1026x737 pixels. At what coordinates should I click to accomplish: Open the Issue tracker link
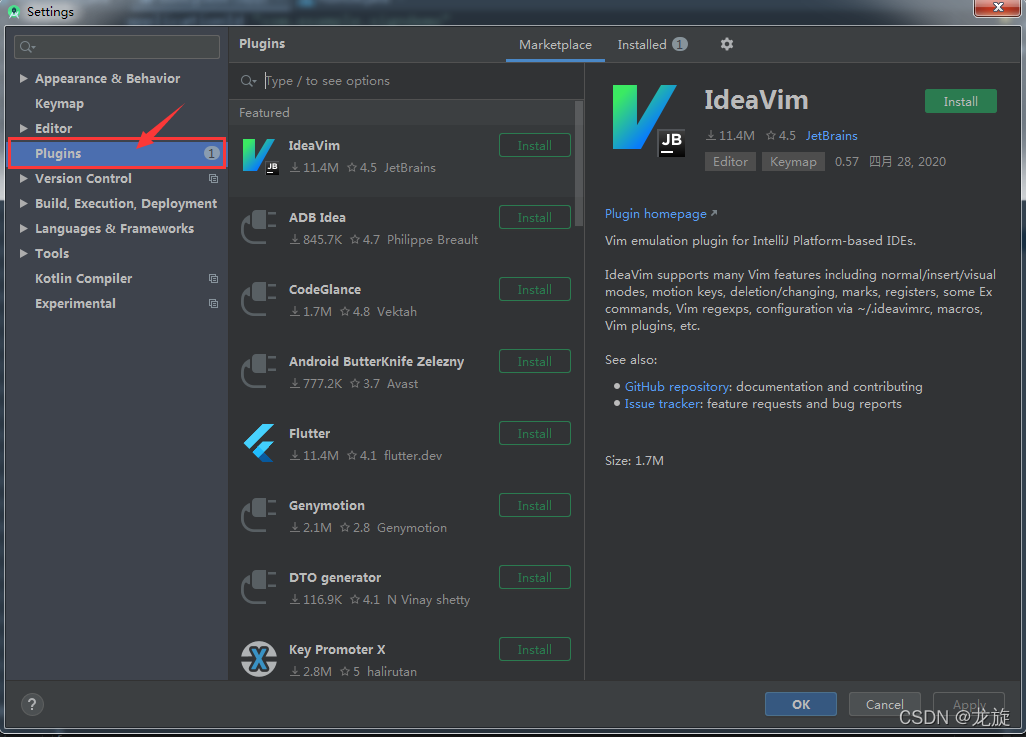[662, 404]
